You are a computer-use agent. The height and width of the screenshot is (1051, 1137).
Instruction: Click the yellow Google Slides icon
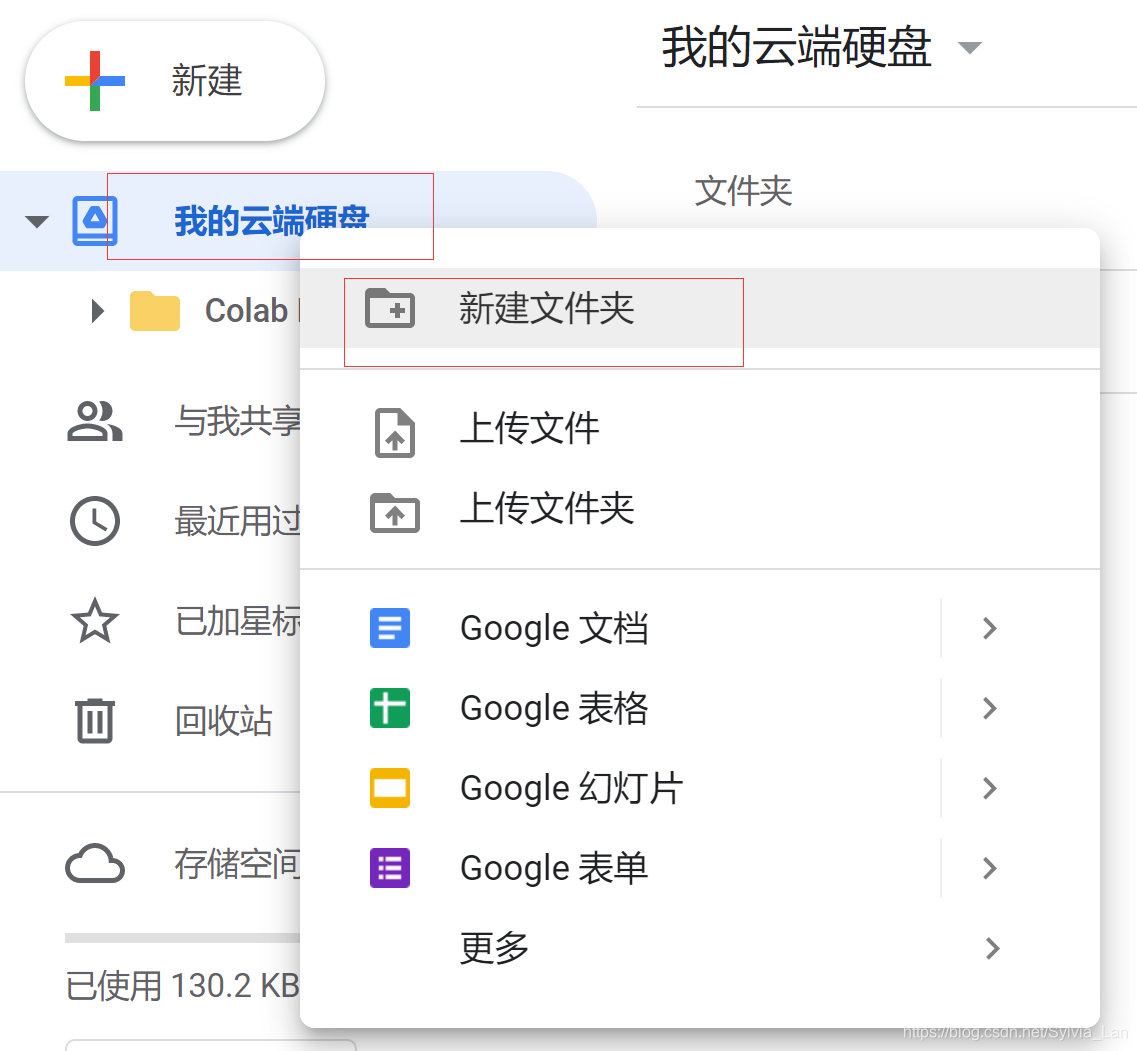tap(390, 788)
